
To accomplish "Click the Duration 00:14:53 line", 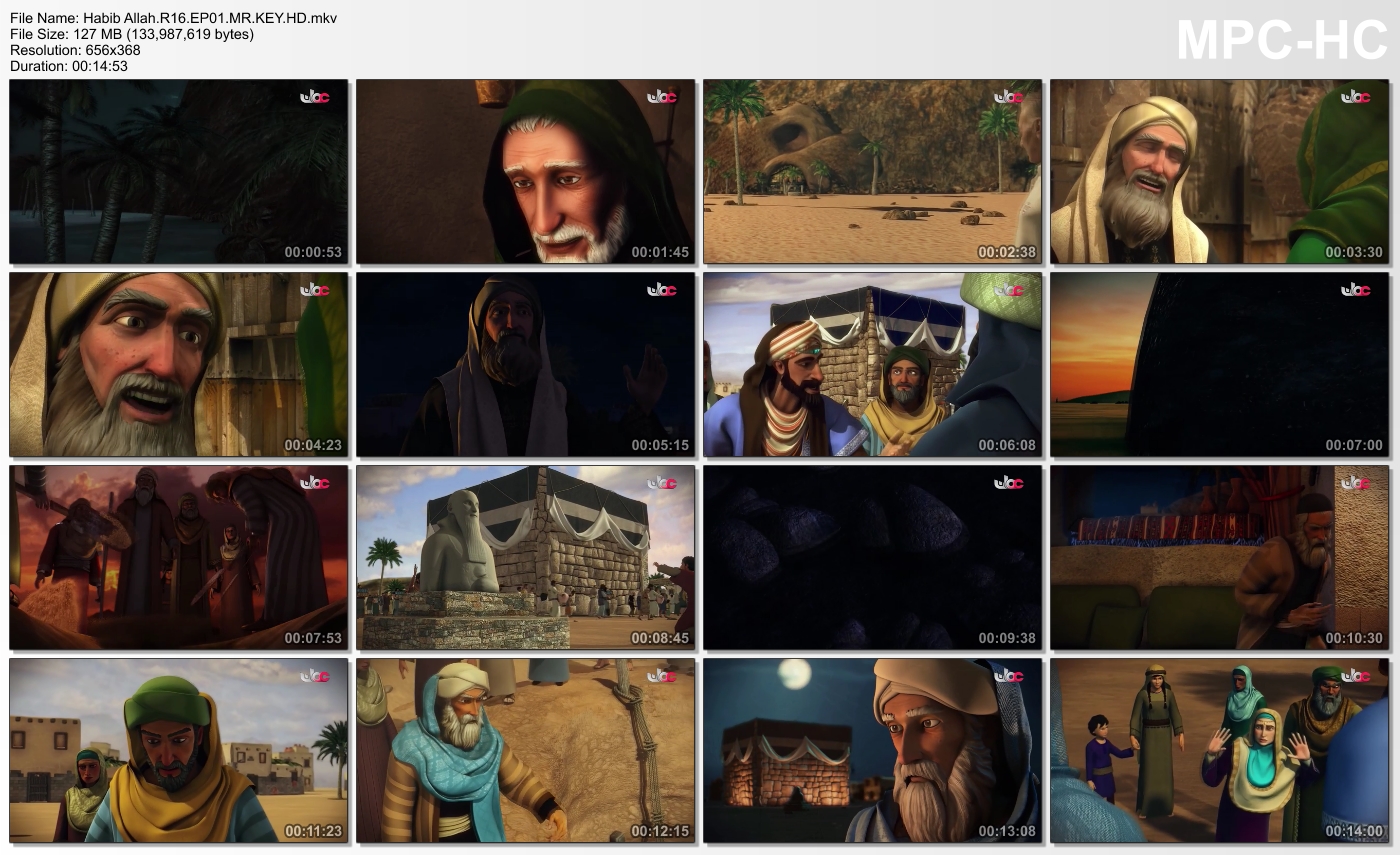I will [x=69, y=66].
